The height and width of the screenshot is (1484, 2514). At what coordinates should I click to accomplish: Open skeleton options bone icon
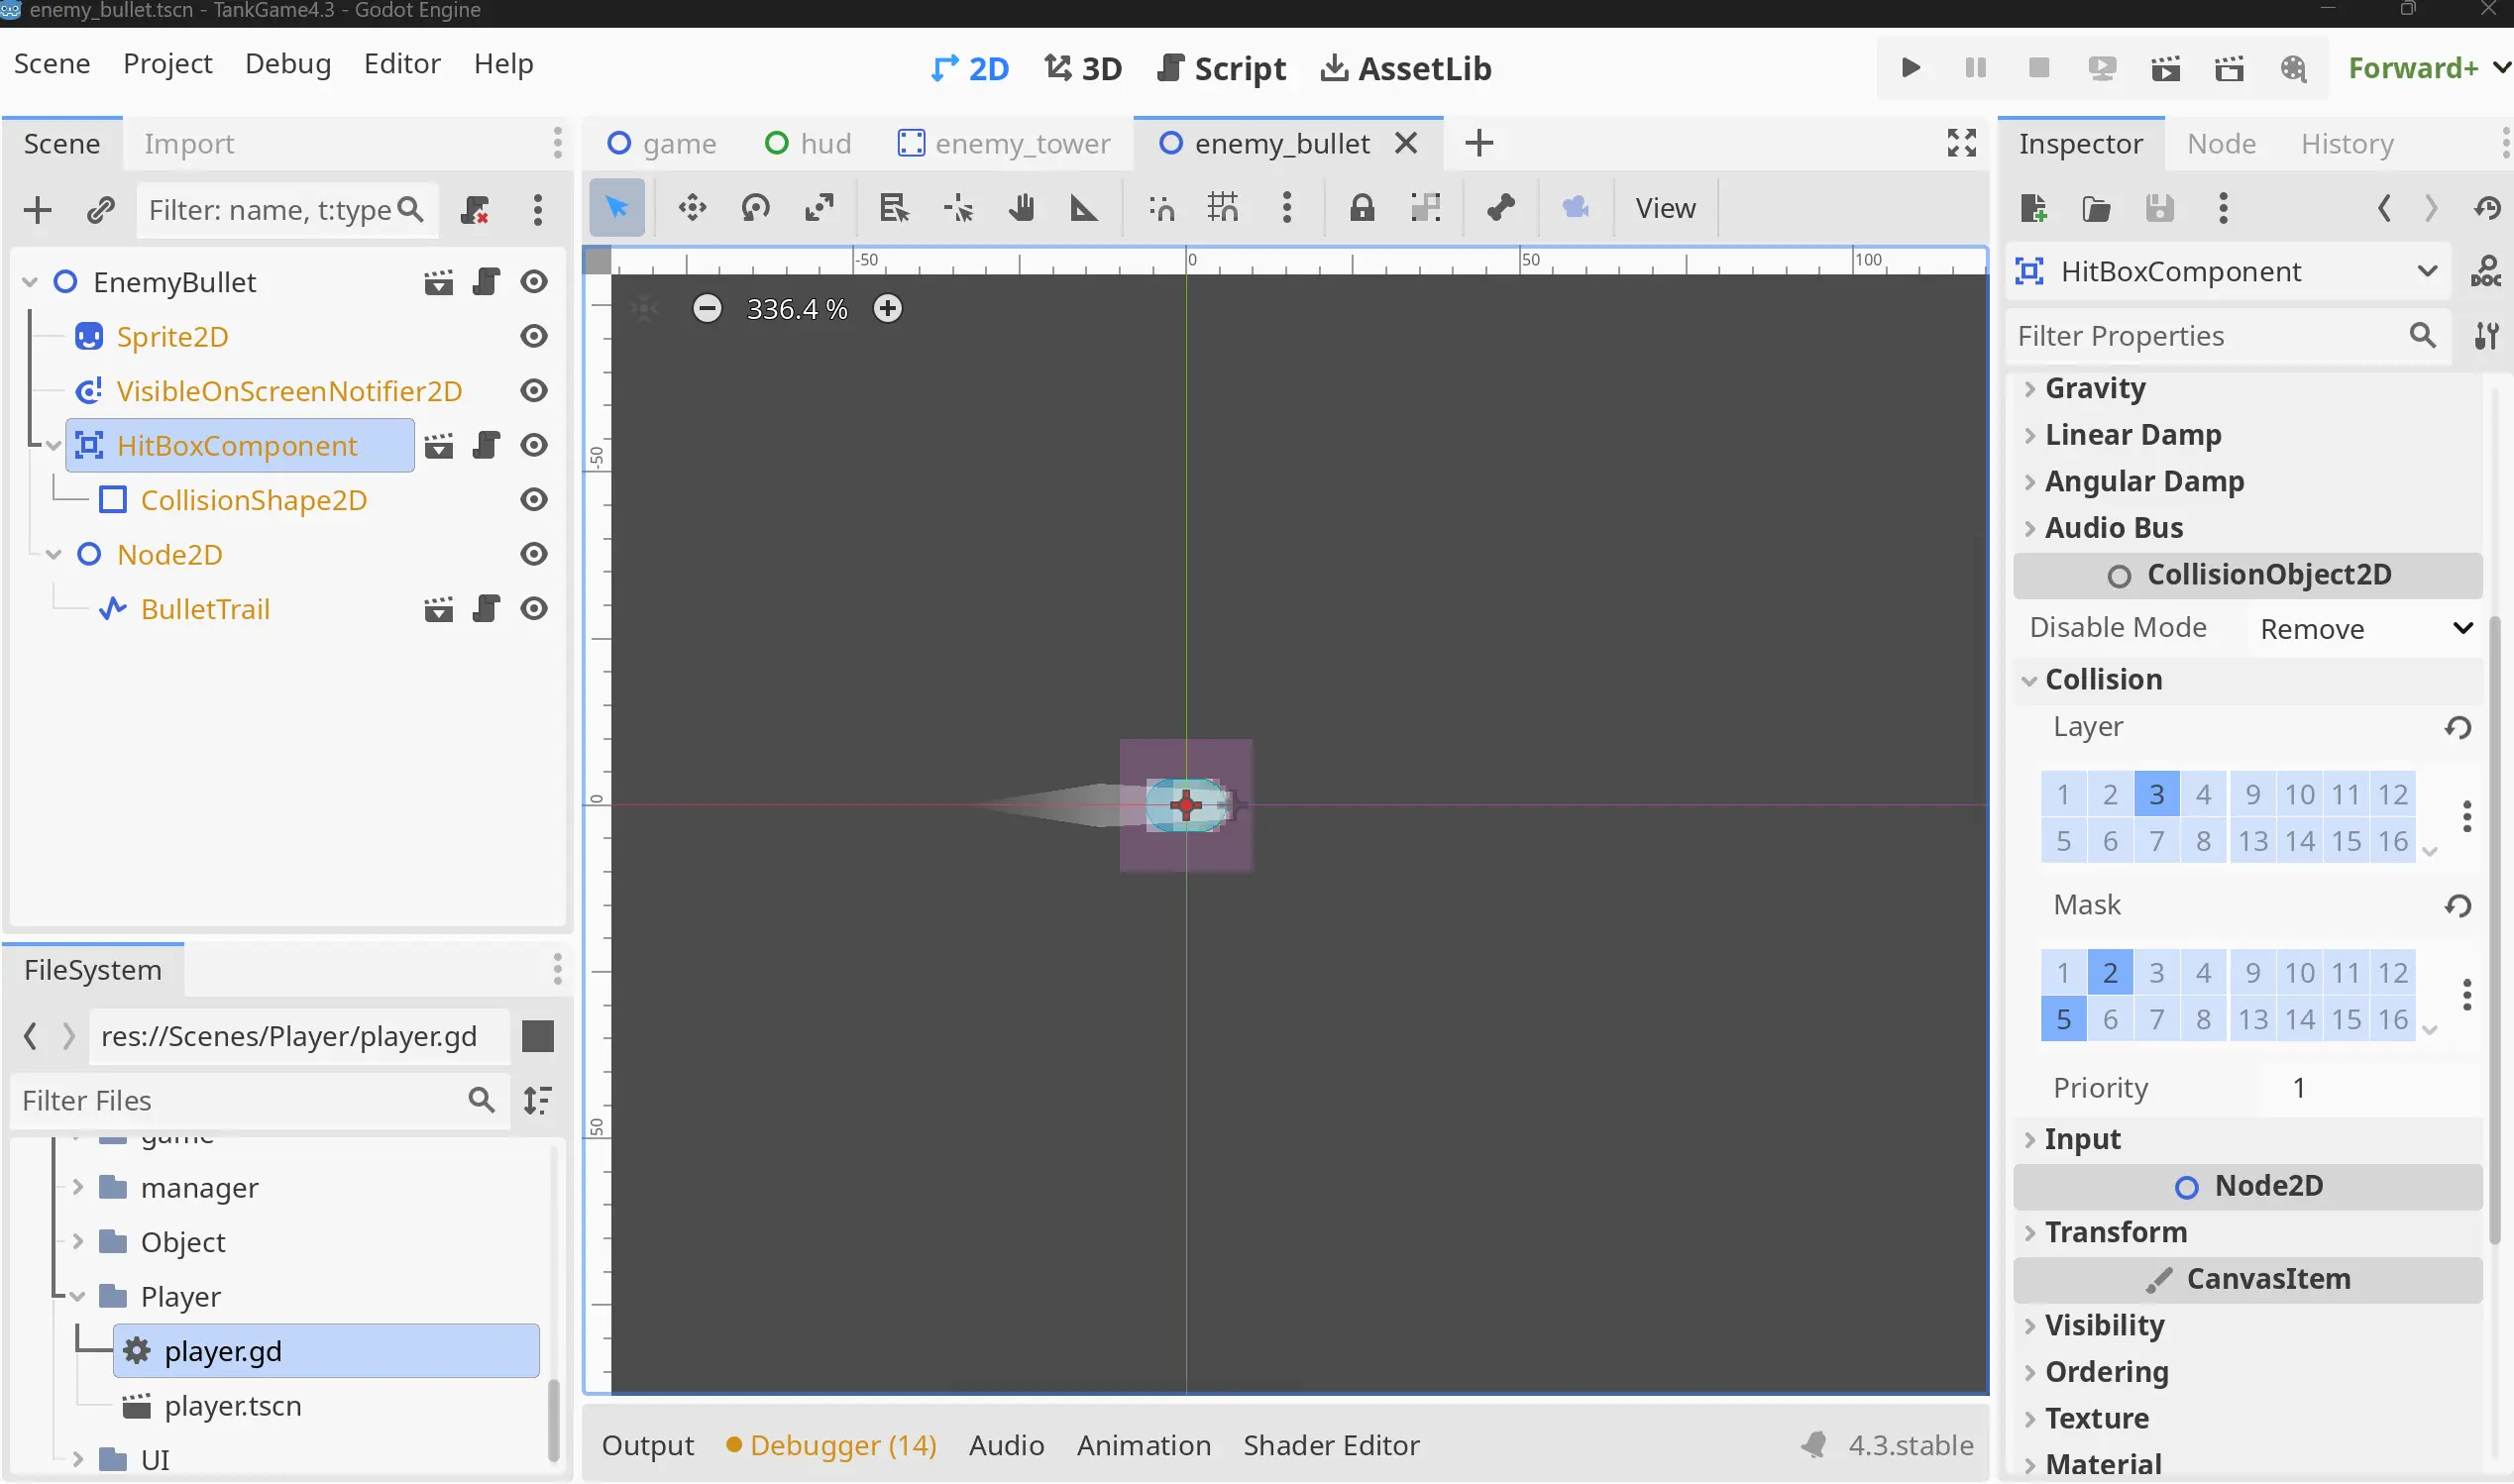pyautogui.click(x=1500, y=208)
